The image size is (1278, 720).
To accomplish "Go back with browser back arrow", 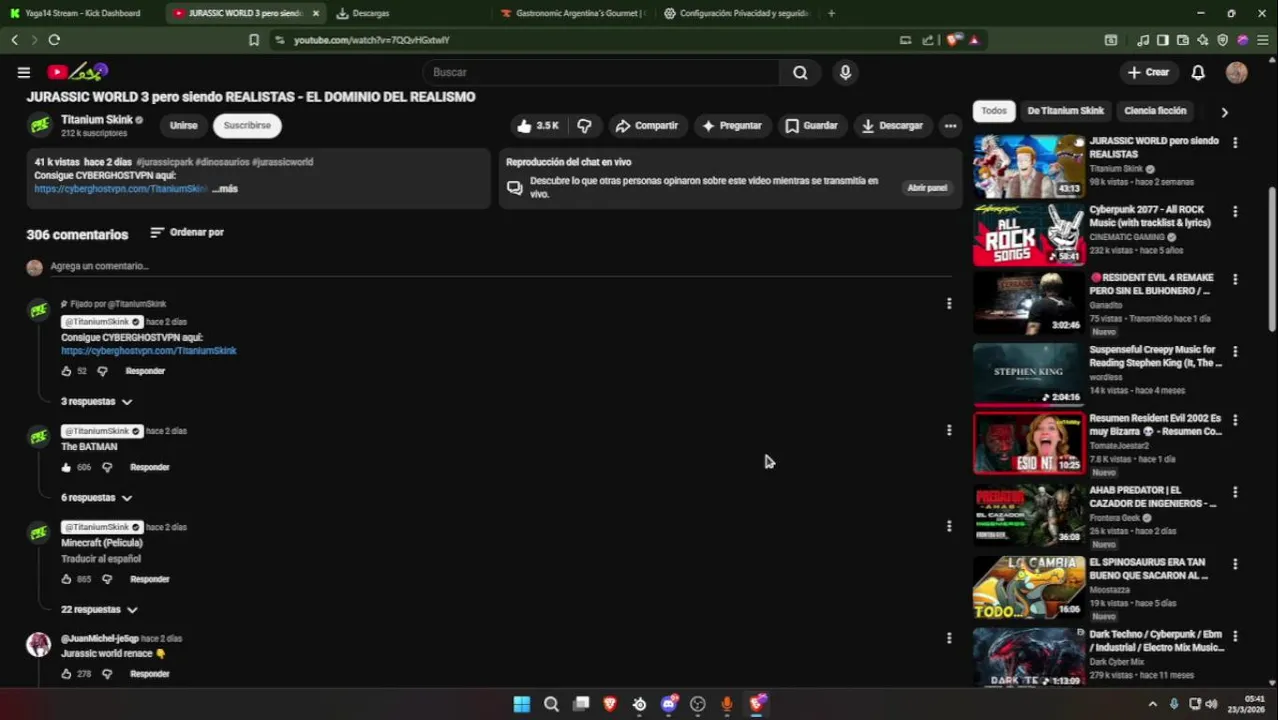I will click(14, 40).
